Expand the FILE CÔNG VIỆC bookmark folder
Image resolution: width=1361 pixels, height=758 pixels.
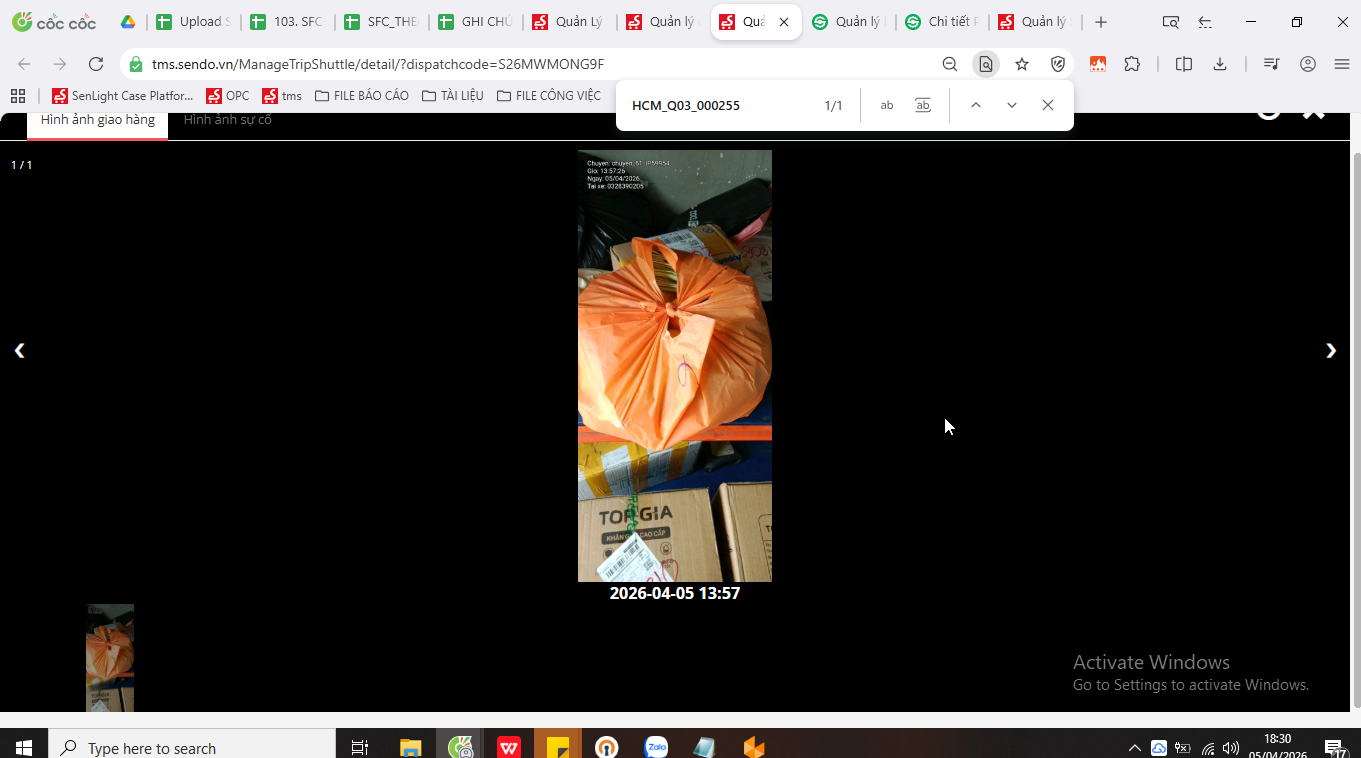tap(549, 96)
